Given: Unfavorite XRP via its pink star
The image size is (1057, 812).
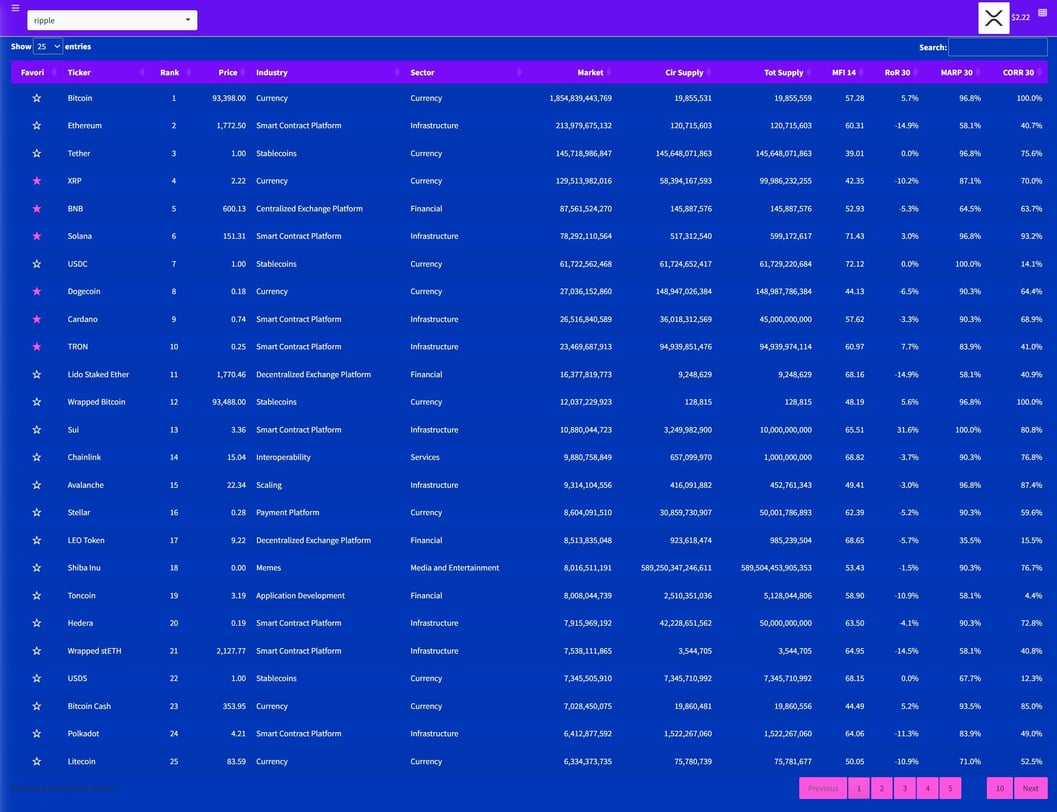Looking at the screenshot, I should tap(36, 181).
